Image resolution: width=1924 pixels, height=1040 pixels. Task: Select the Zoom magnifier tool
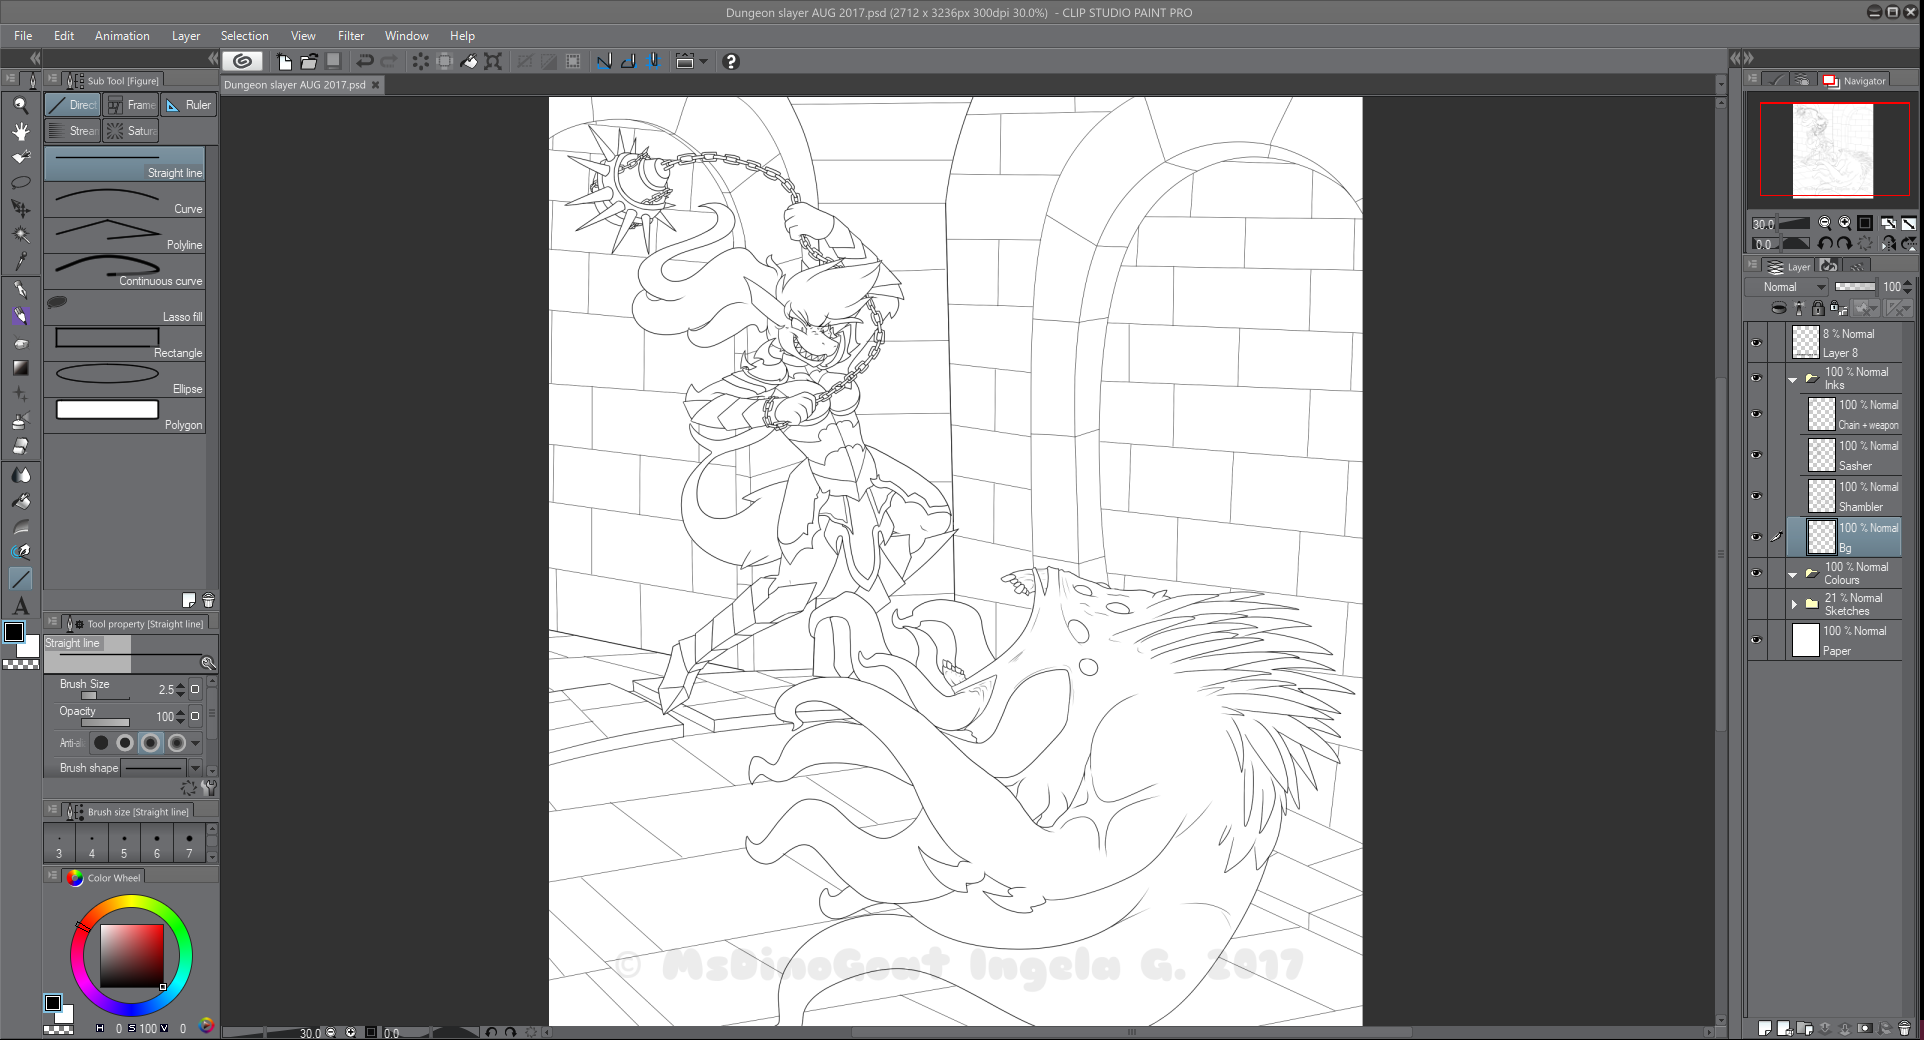[20, 105]
